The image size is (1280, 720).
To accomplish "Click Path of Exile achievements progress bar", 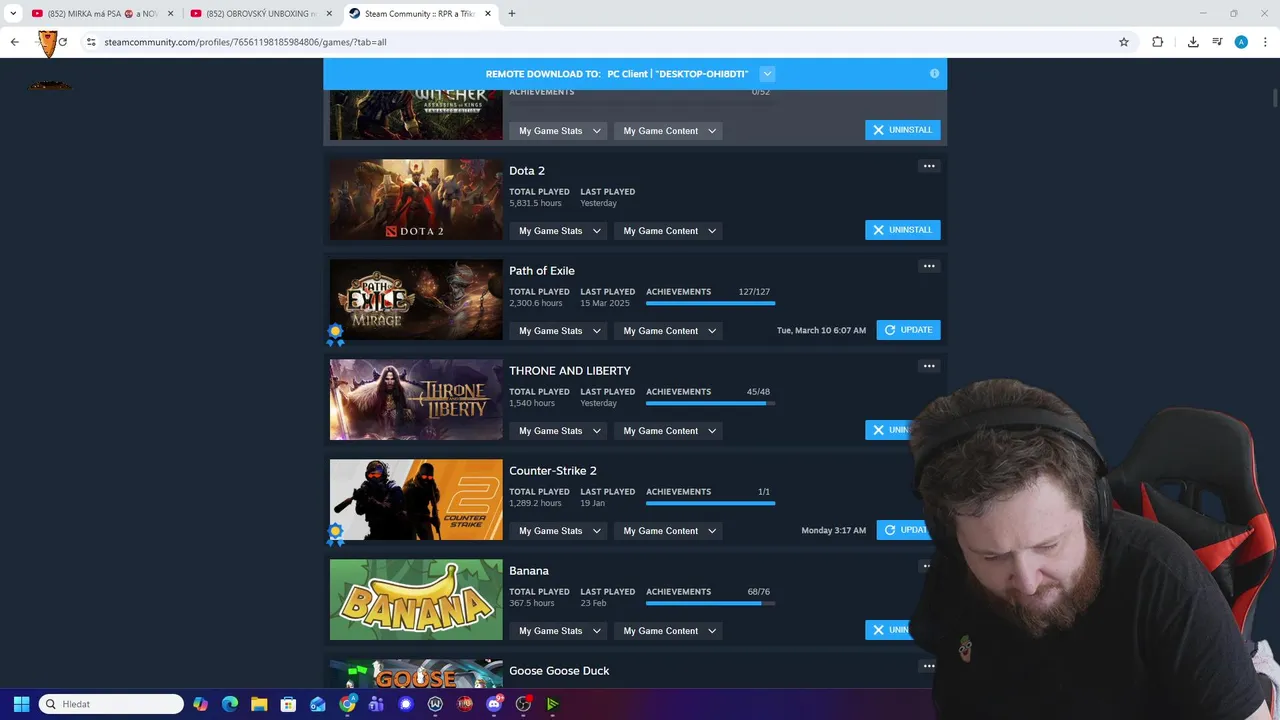I will [x=710, y=303].
